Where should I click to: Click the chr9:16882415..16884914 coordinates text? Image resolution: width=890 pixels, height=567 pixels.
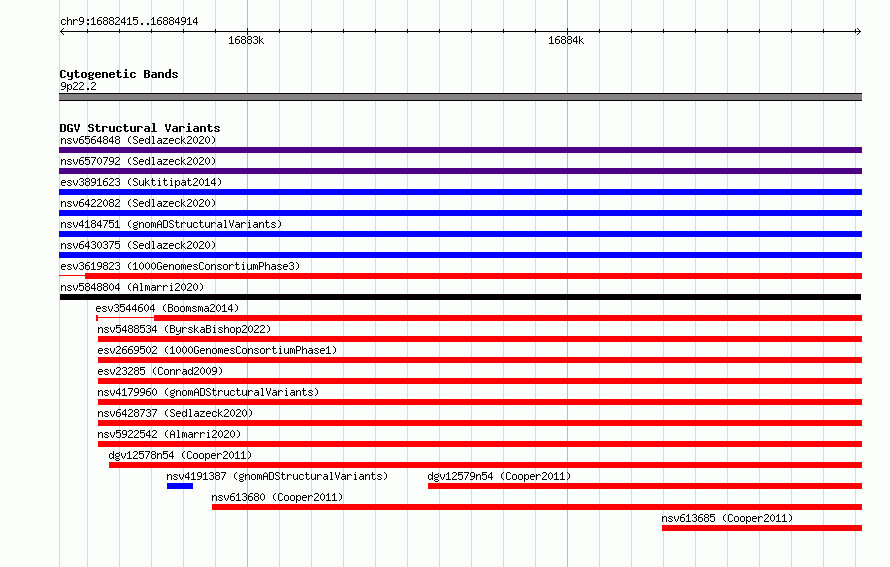129,22
